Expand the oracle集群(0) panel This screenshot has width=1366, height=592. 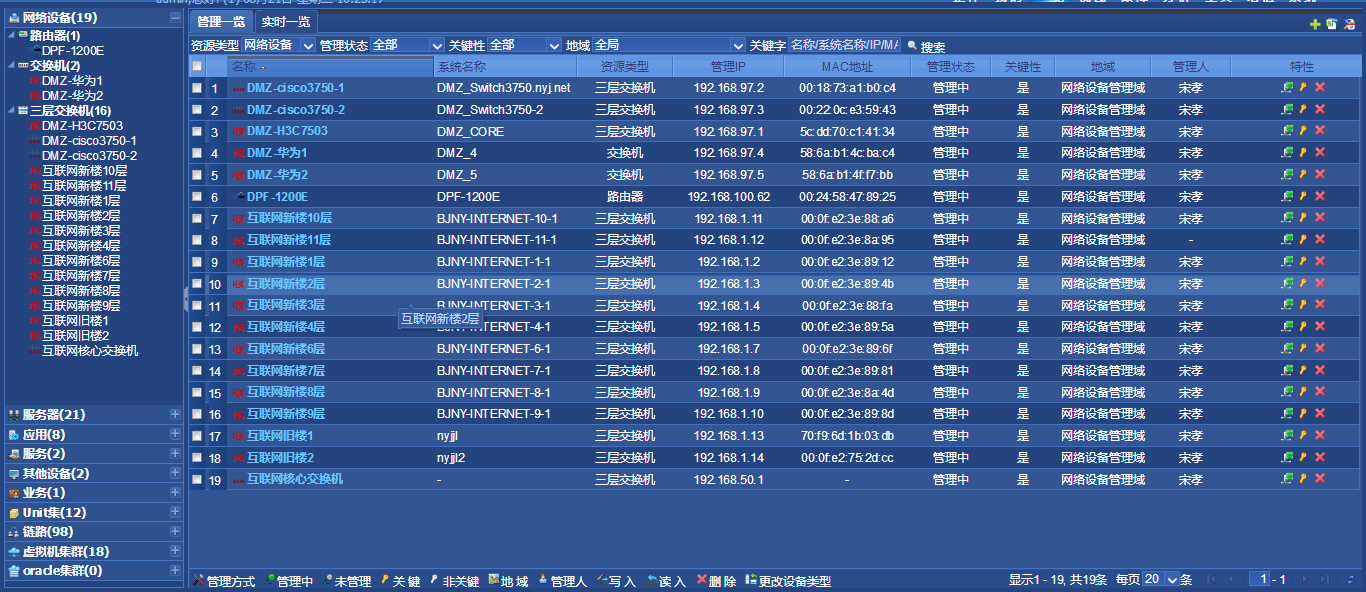pos(175,570)
